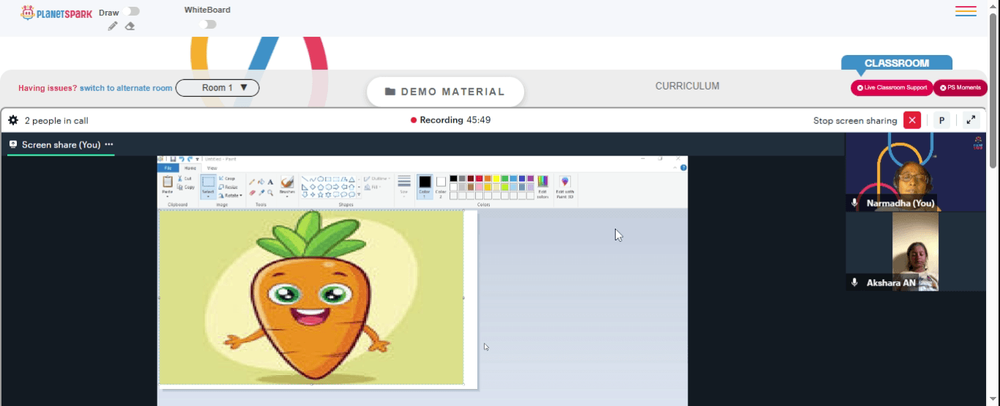This screenshot has height=406, width=1000.
Task: Open the hamburger menu at top right
Action: coord(966,11)
